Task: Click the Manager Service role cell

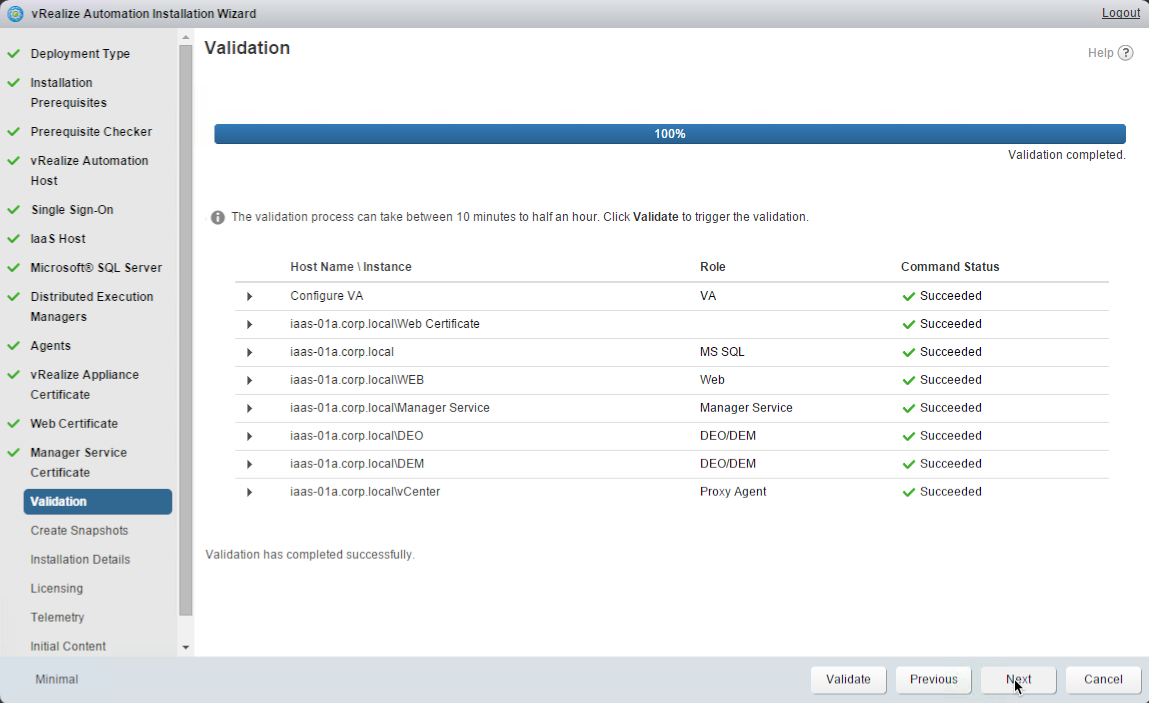Action: [746, 408]
